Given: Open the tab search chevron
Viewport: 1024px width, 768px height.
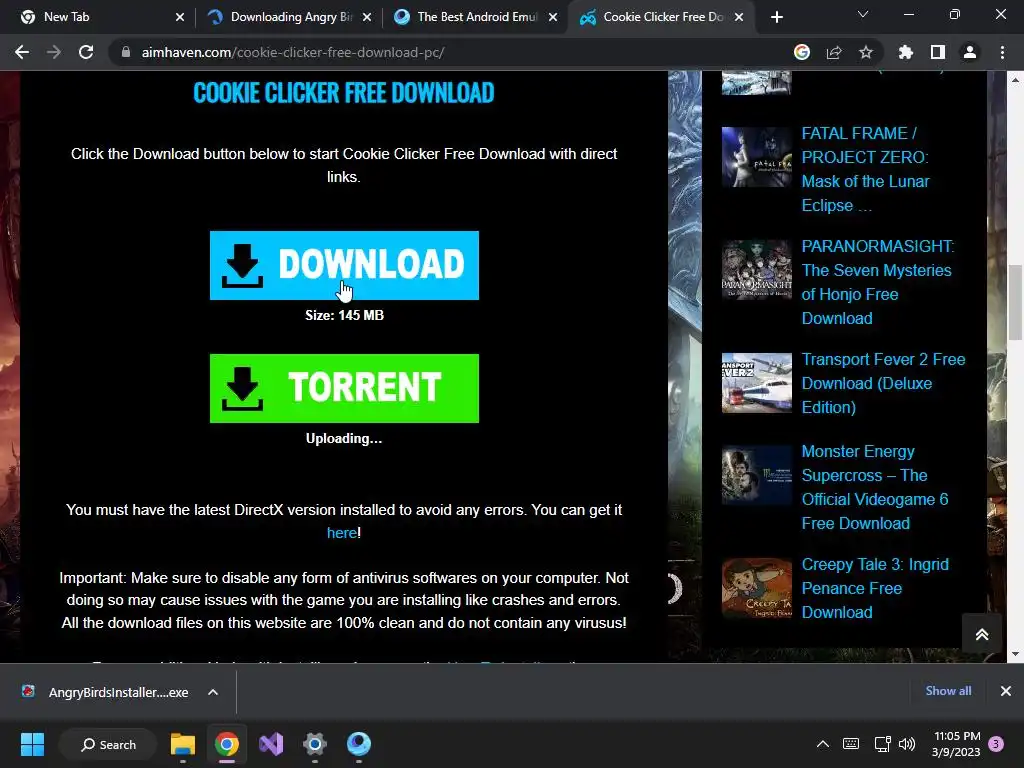Looking at the screenshot, I should [863, 14].
